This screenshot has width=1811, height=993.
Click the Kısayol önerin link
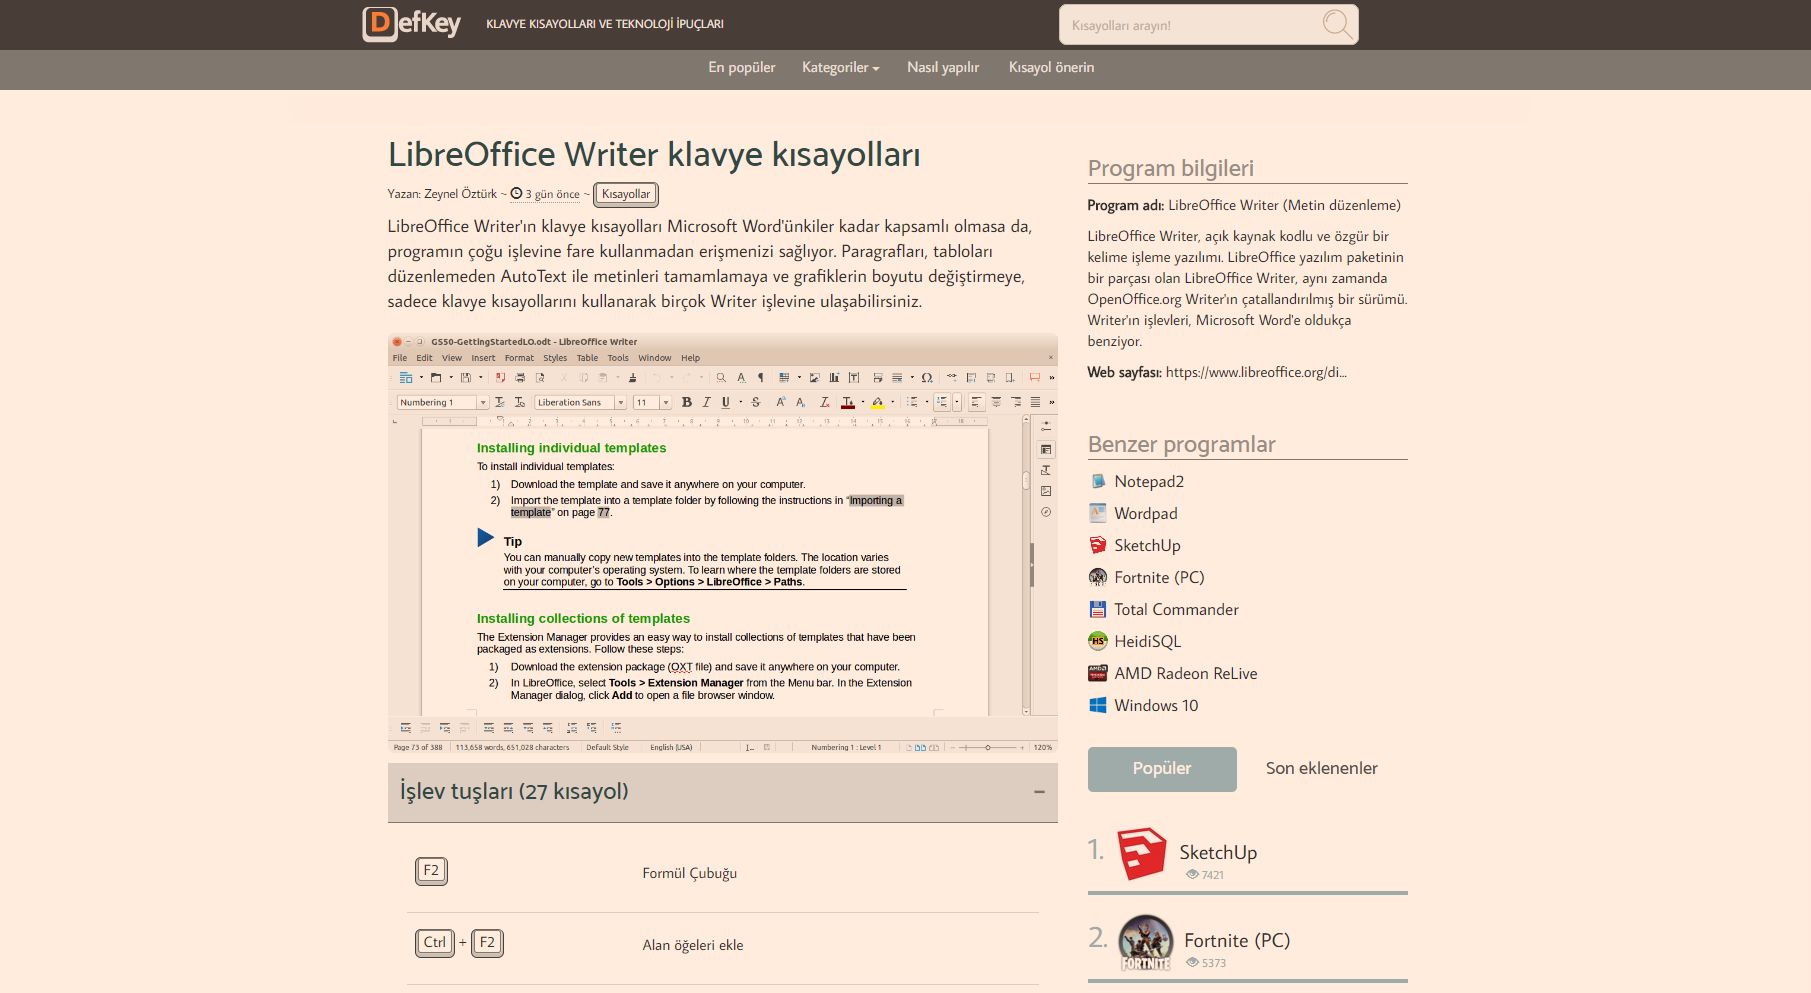1052,68
